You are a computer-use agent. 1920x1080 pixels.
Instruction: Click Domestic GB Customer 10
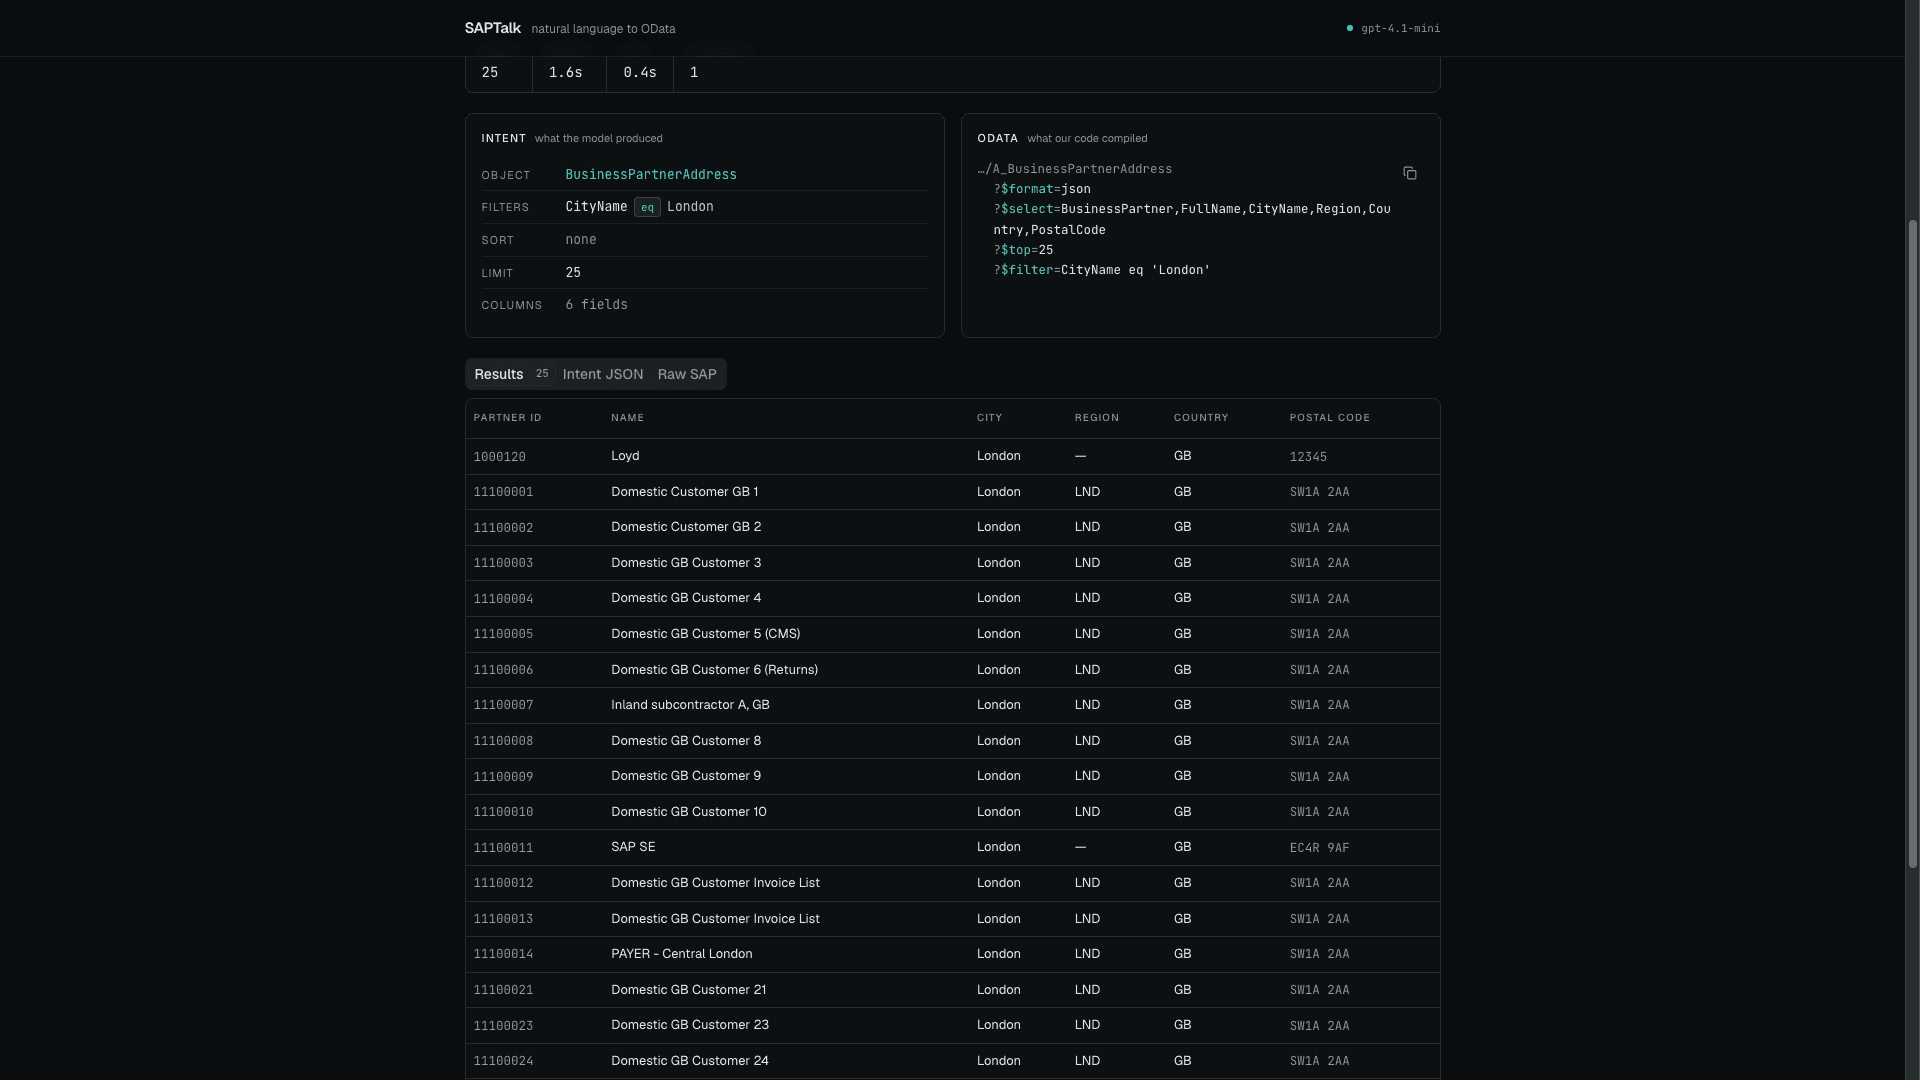coord(689,812)
